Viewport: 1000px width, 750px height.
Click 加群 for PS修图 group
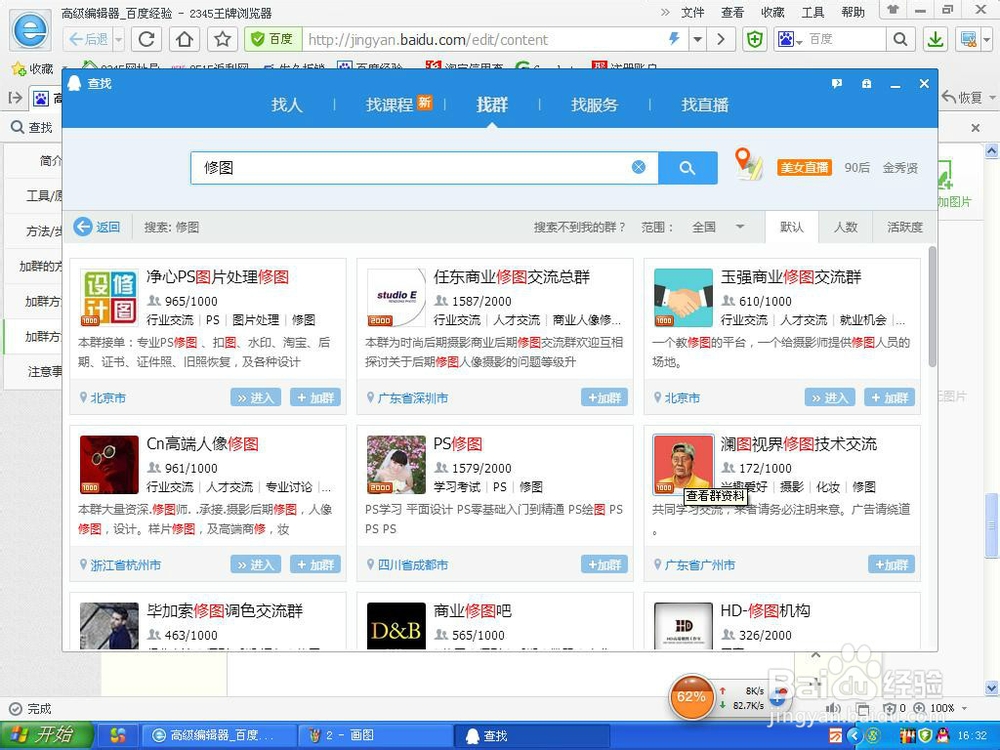605,564
